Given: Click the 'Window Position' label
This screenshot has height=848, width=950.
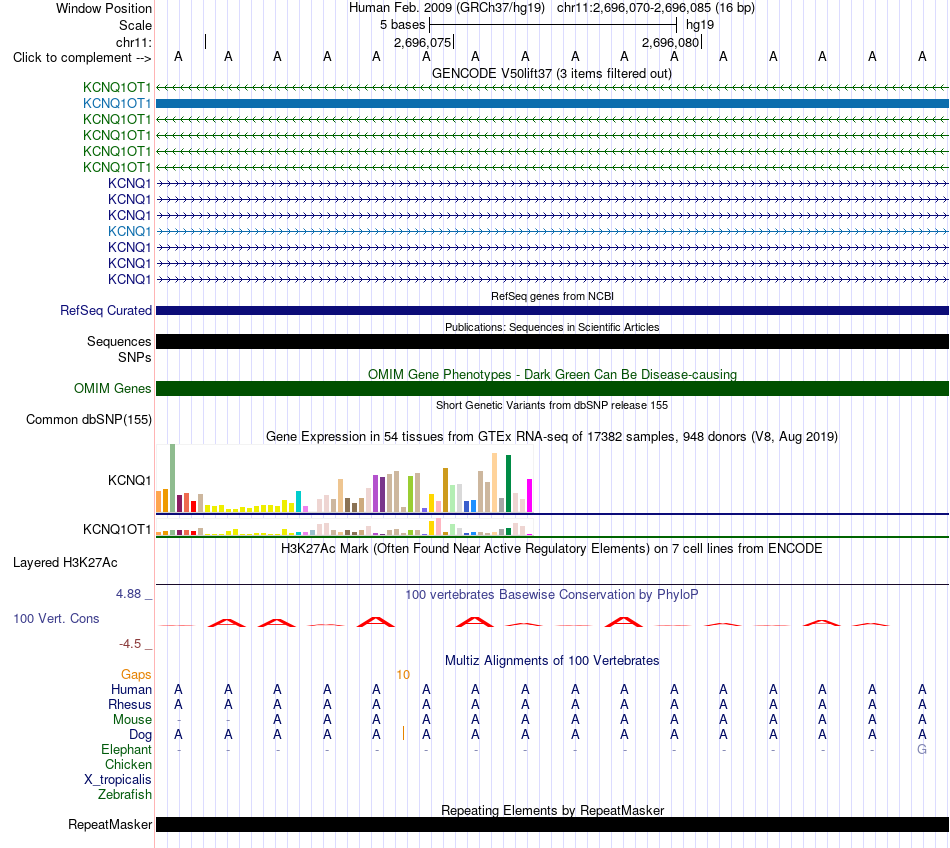Looking at the screenshot, I should coord(104,8).
